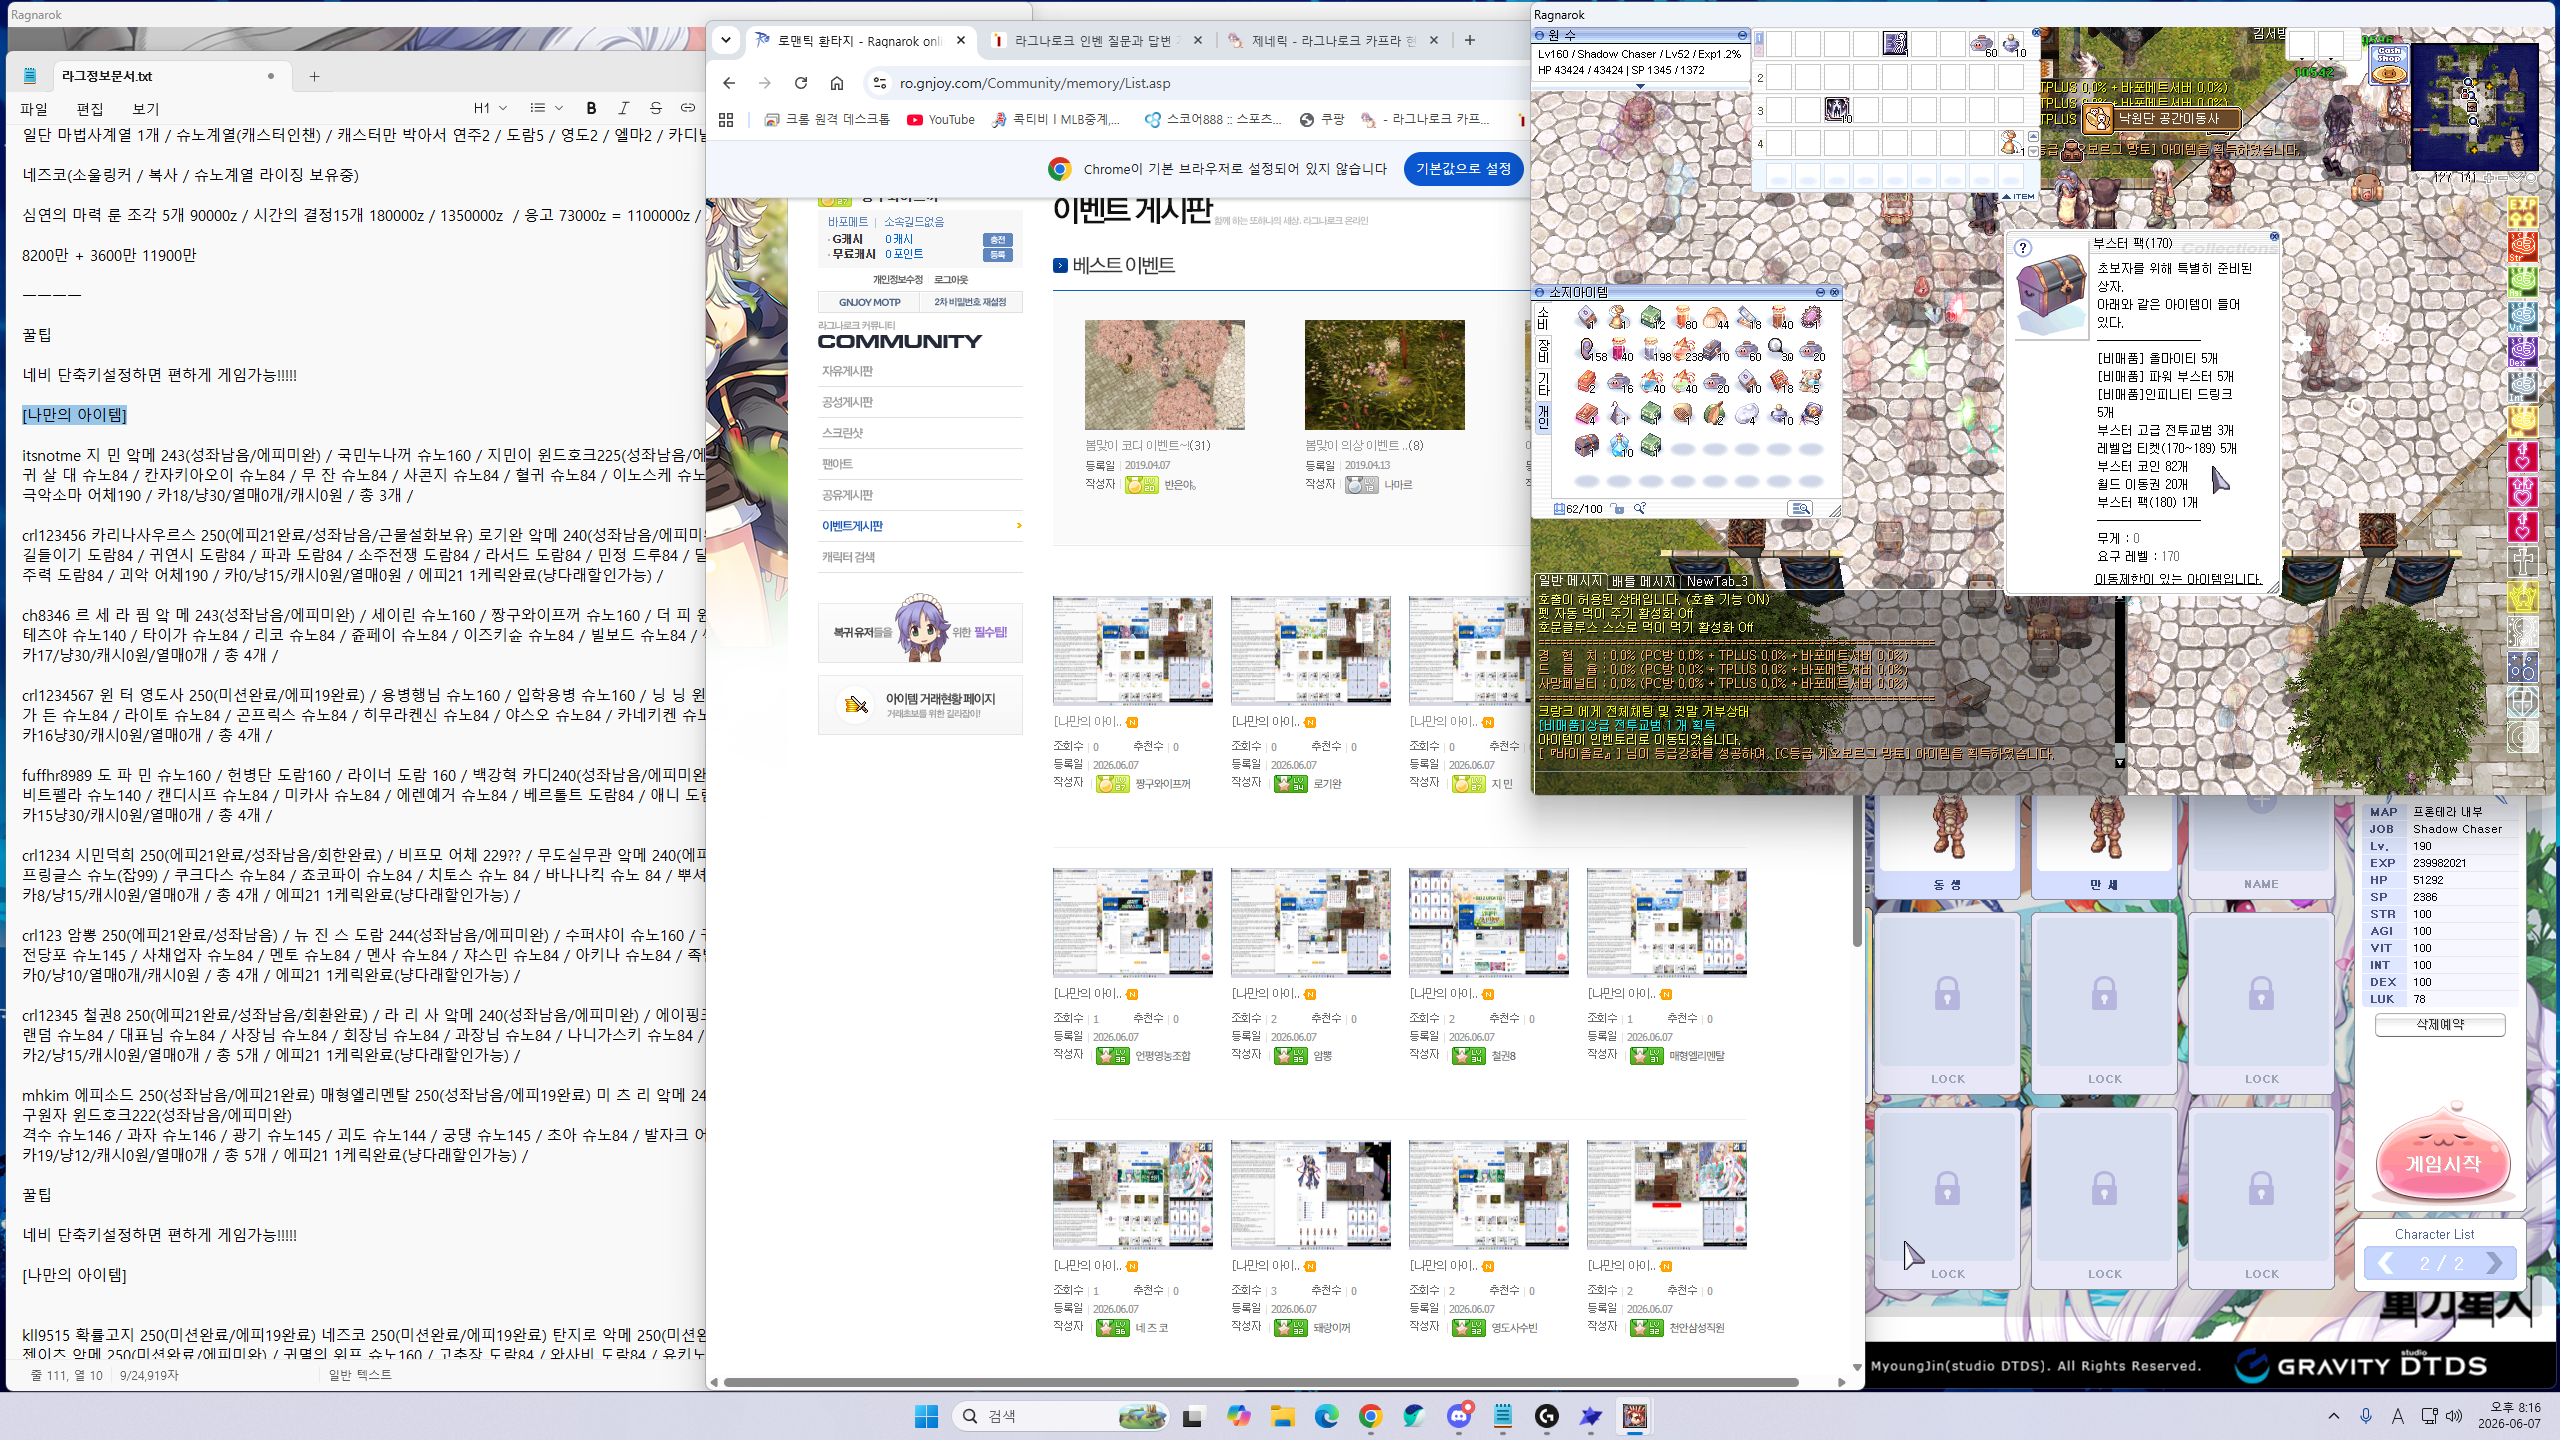Open a new tab in Notepad
Viewport: 2560px width, 1440px height.
314,76
